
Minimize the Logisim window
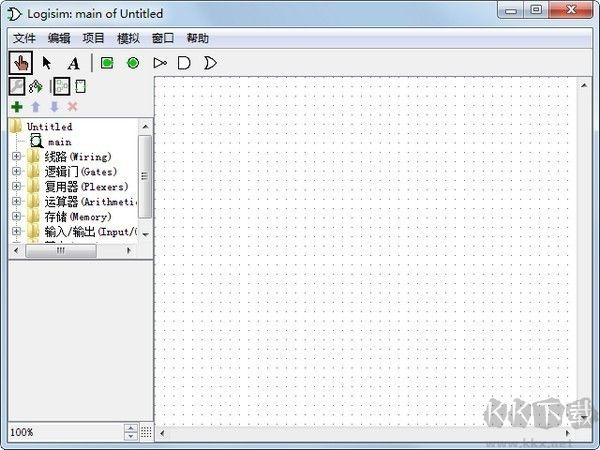pos(511,10)
